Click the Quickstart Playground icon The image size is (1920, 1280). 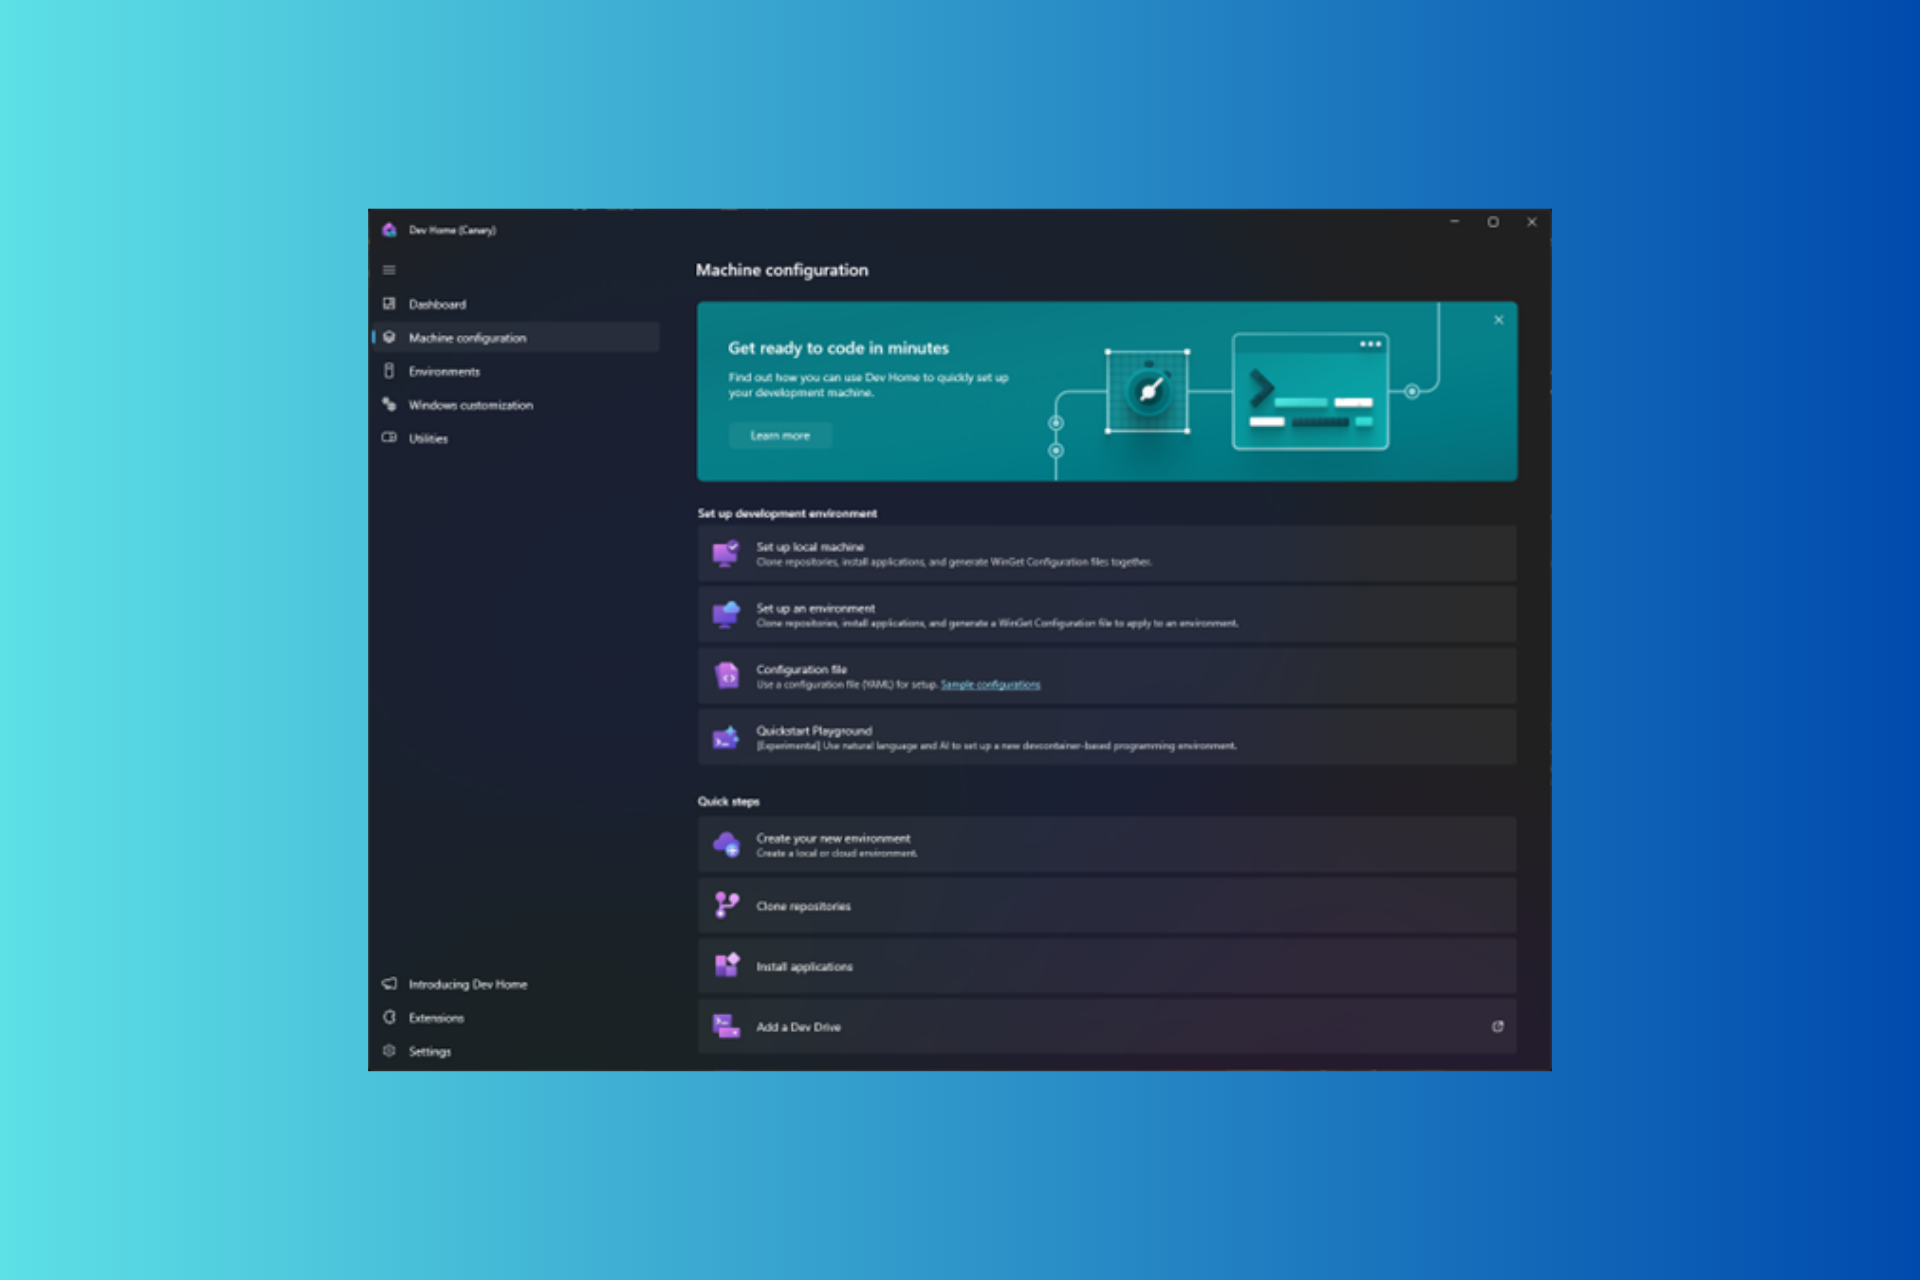tap(725, 737)
